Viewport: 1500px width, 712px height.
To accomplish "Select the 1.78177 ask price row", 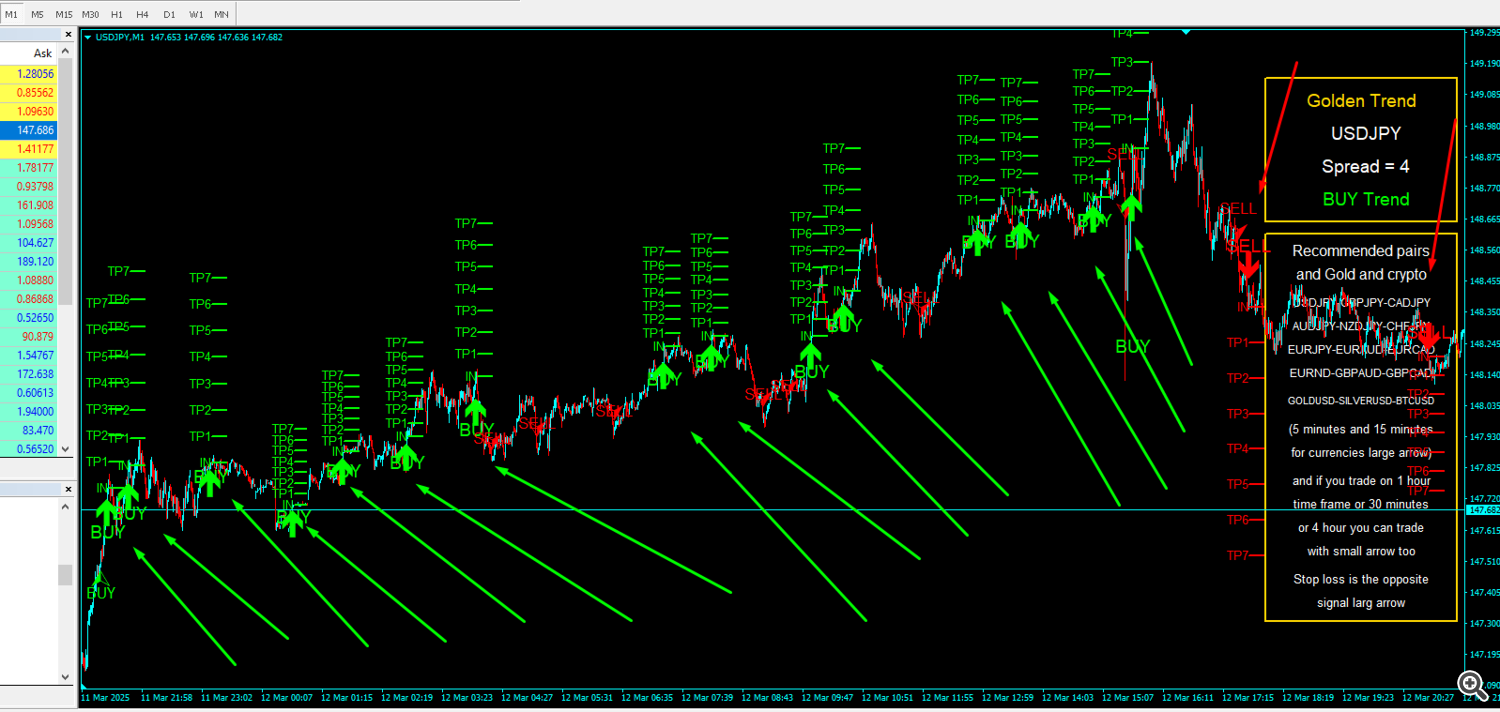I will coord(29,168).
